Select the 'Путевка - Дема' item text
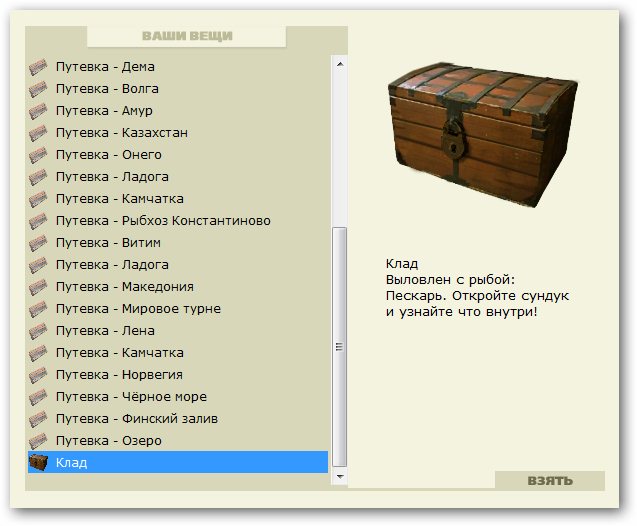Viewport: 637px width, 526px height. point(105,67)
